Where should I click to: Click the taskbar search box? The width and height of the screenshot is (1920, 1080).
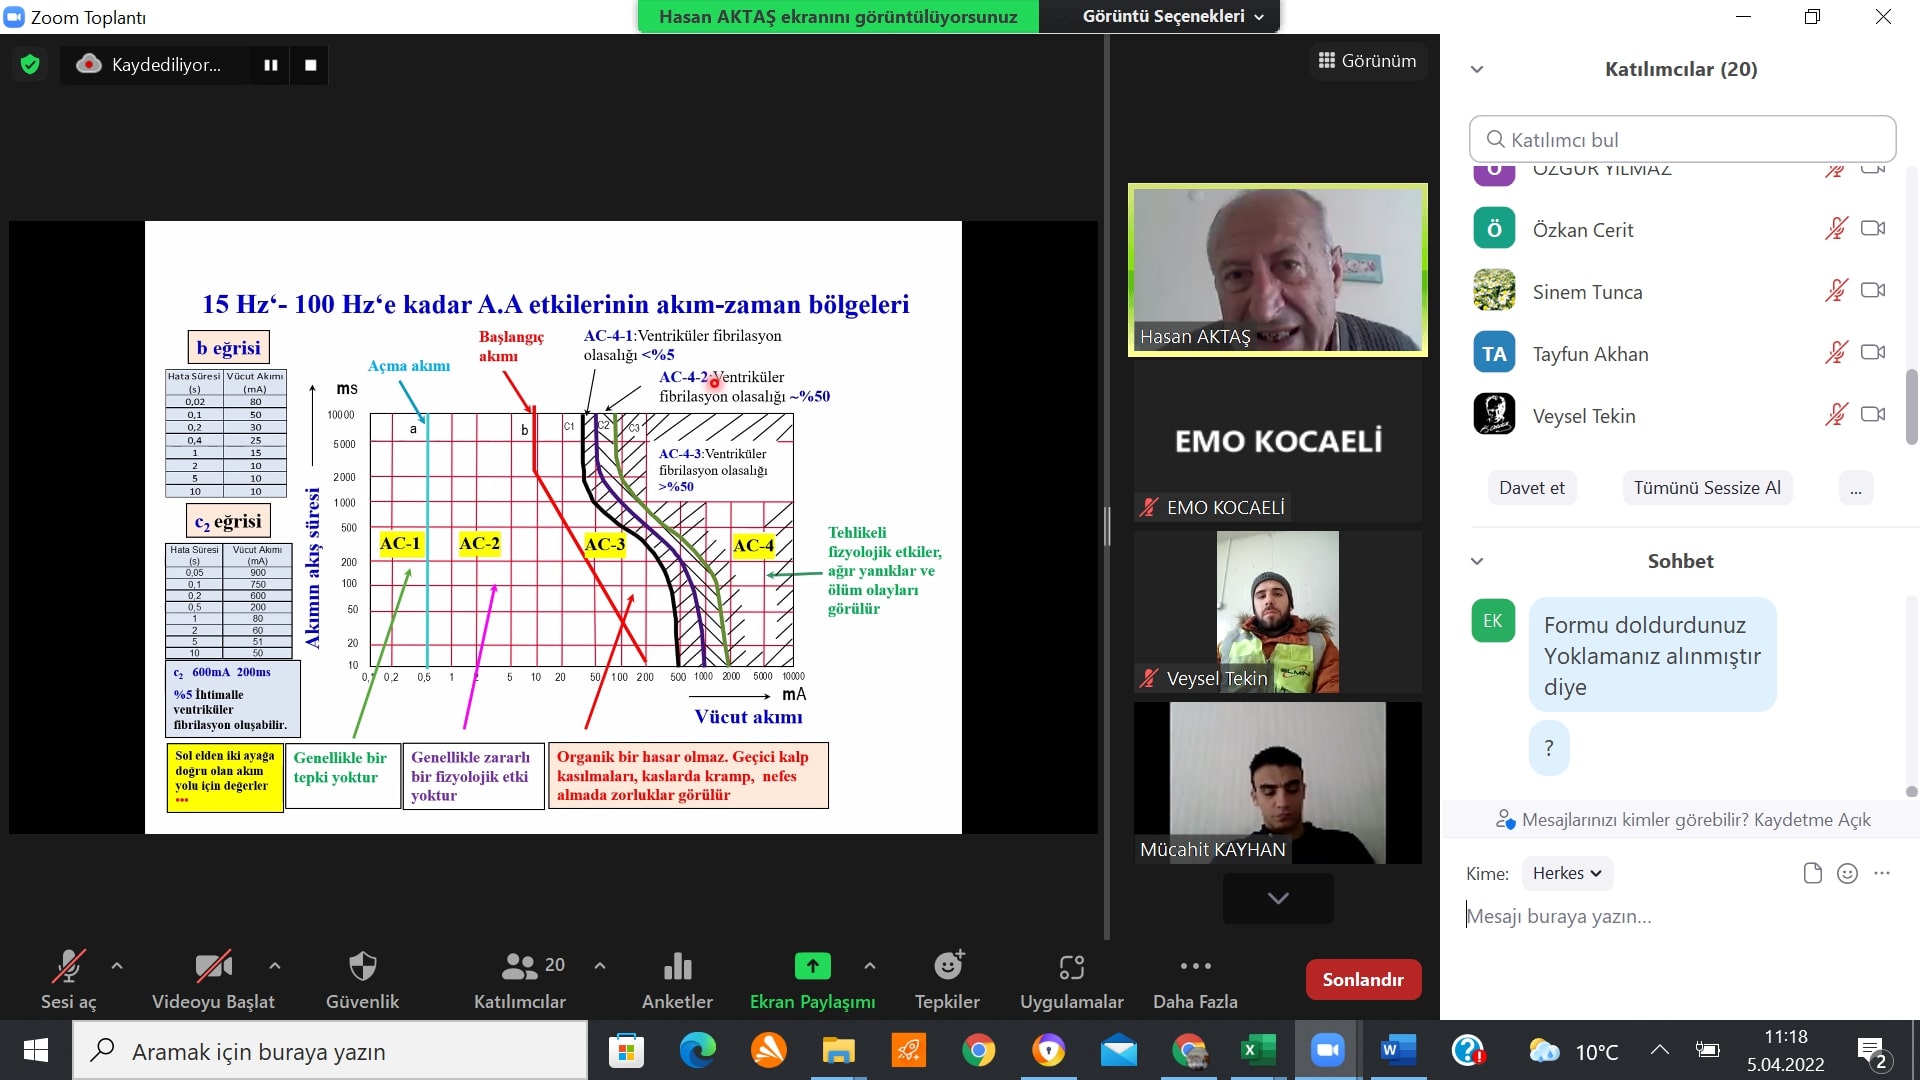(x=330, y=1051)
